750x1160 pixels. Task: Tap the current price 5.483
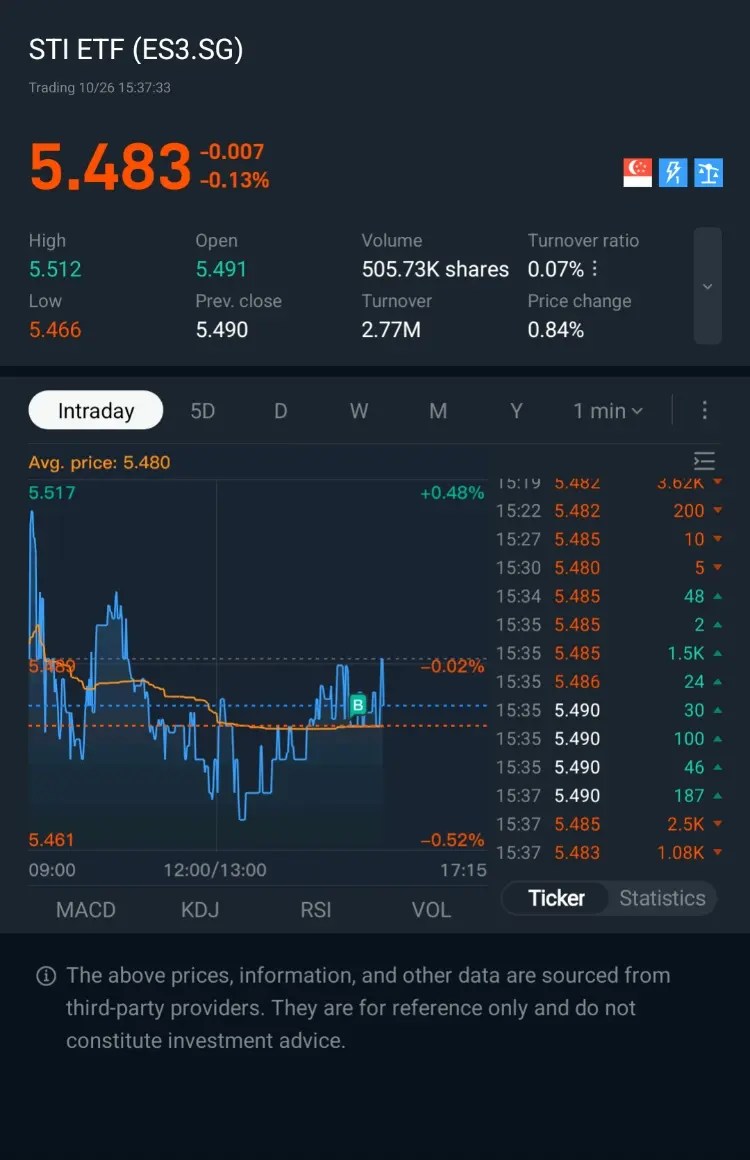110,166
